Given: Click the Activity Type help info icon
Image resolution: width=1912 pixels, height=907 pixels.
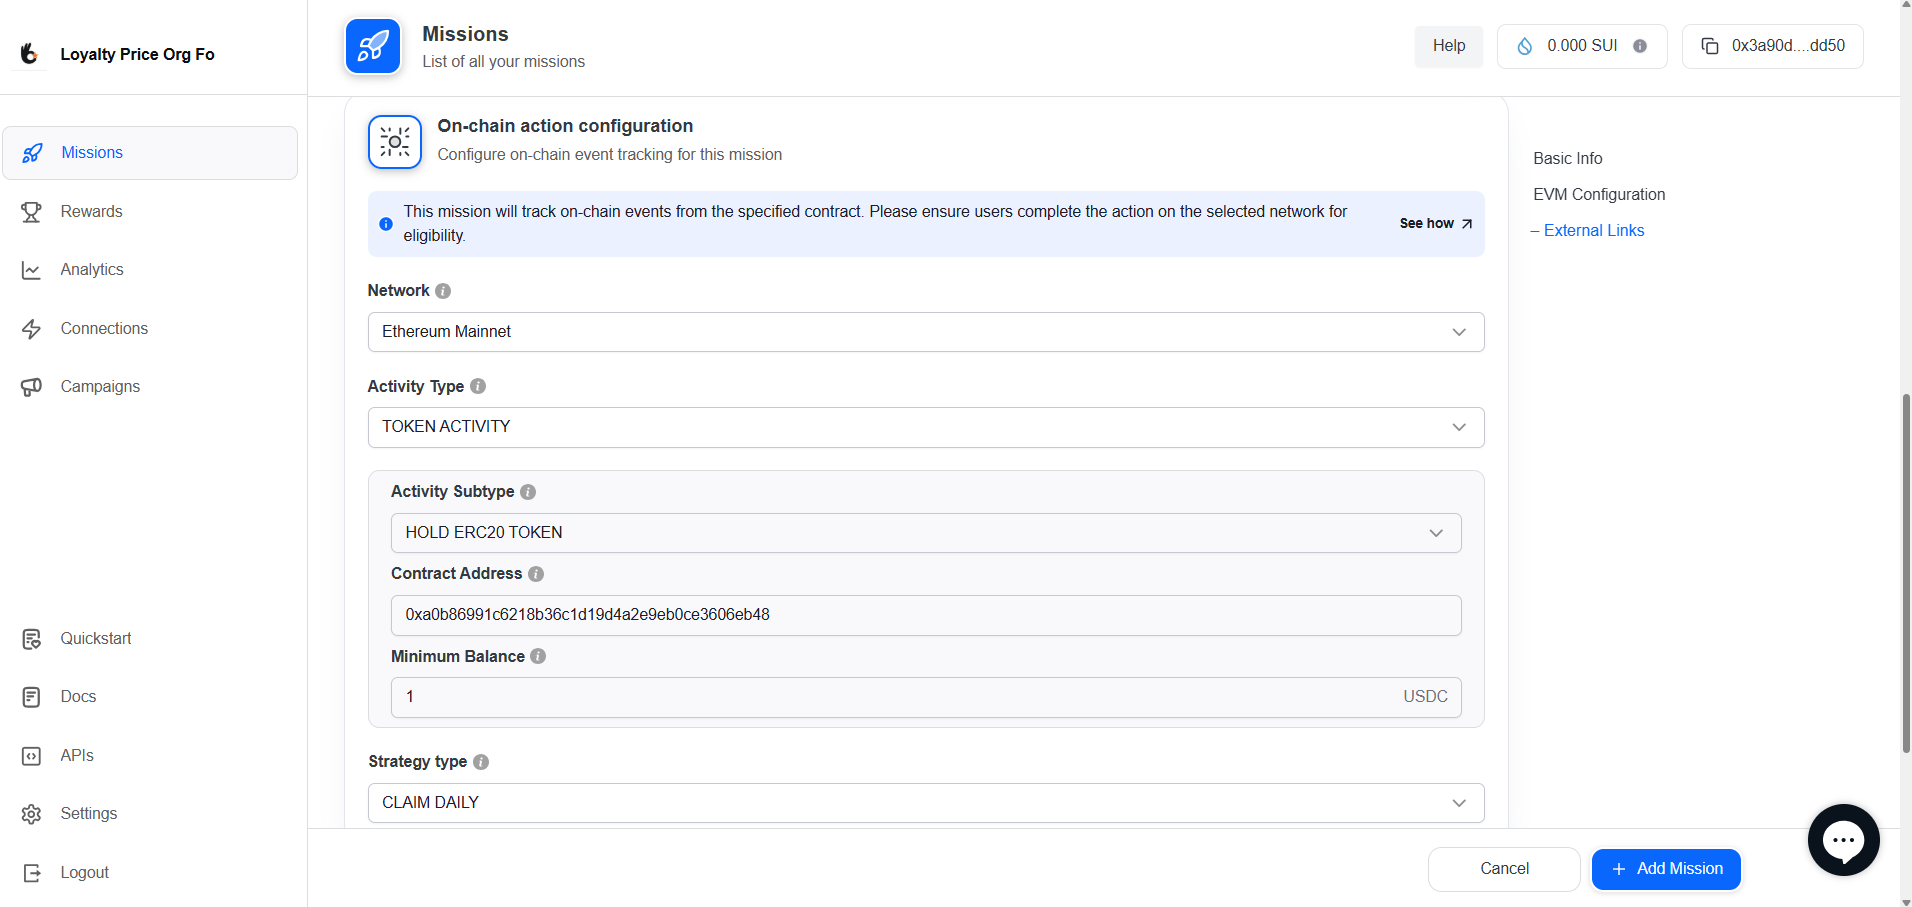Looking at the screenshot, I should (x=478, y=386).
